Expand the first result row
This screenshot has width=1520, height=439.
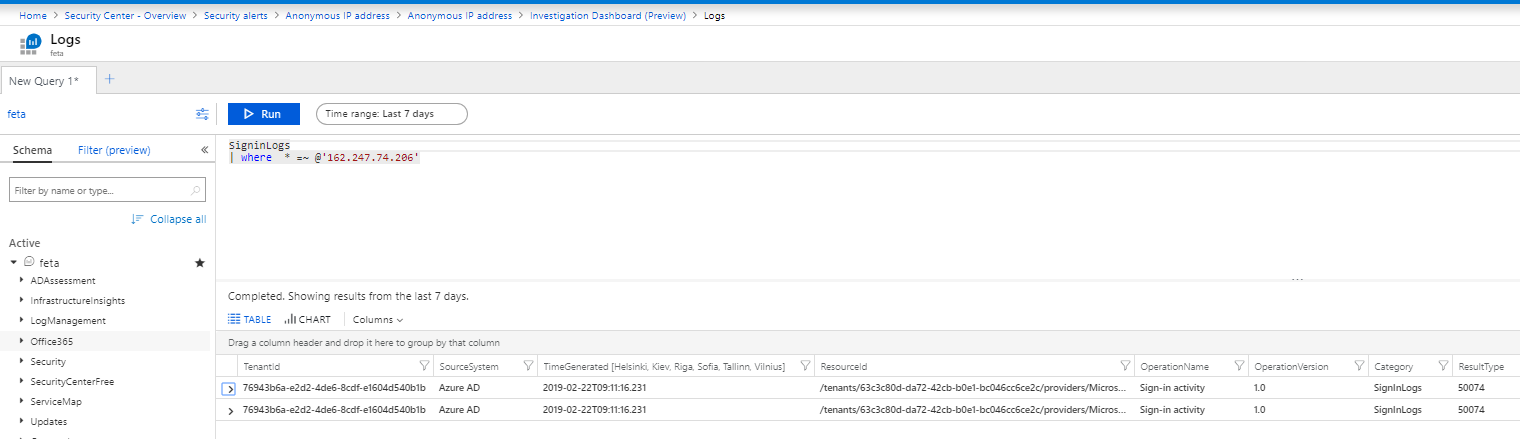tap(229, 388)
